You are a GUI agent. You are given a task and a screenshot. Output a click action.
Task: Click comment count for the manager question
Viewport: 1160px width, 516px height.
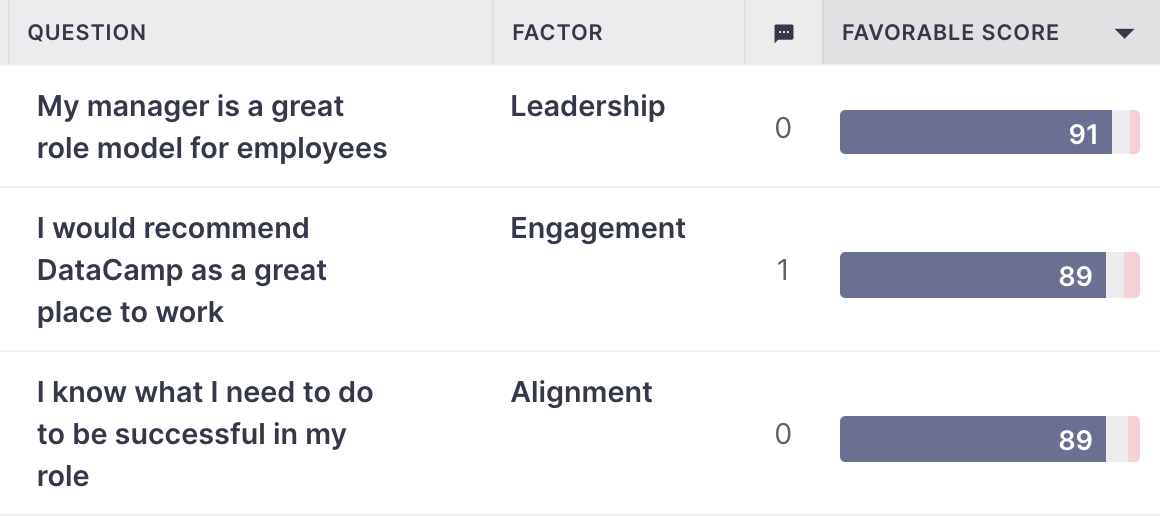(783, 129)
